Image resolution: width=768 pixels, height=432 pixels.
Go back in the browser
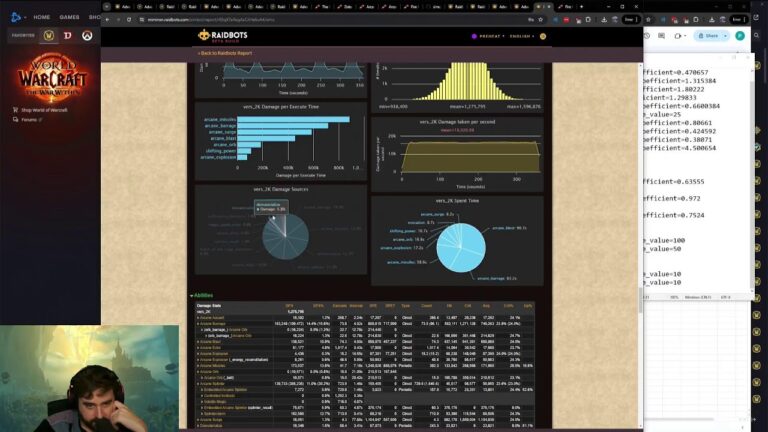(107, 20)
